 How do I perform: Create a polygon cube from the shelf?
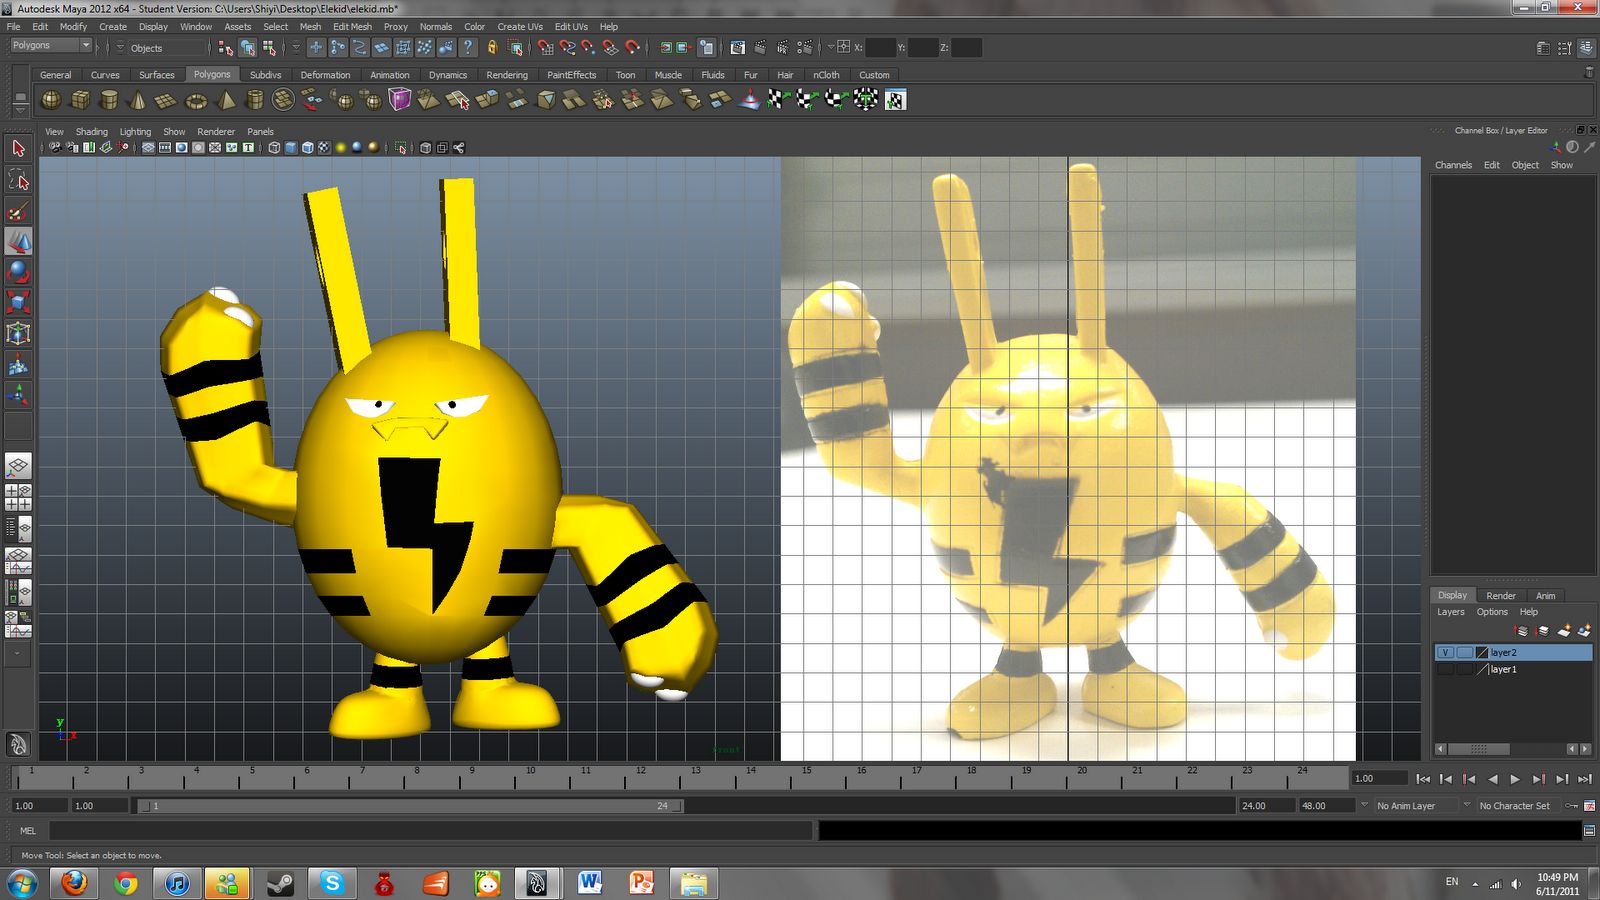[x=80, y=99]
